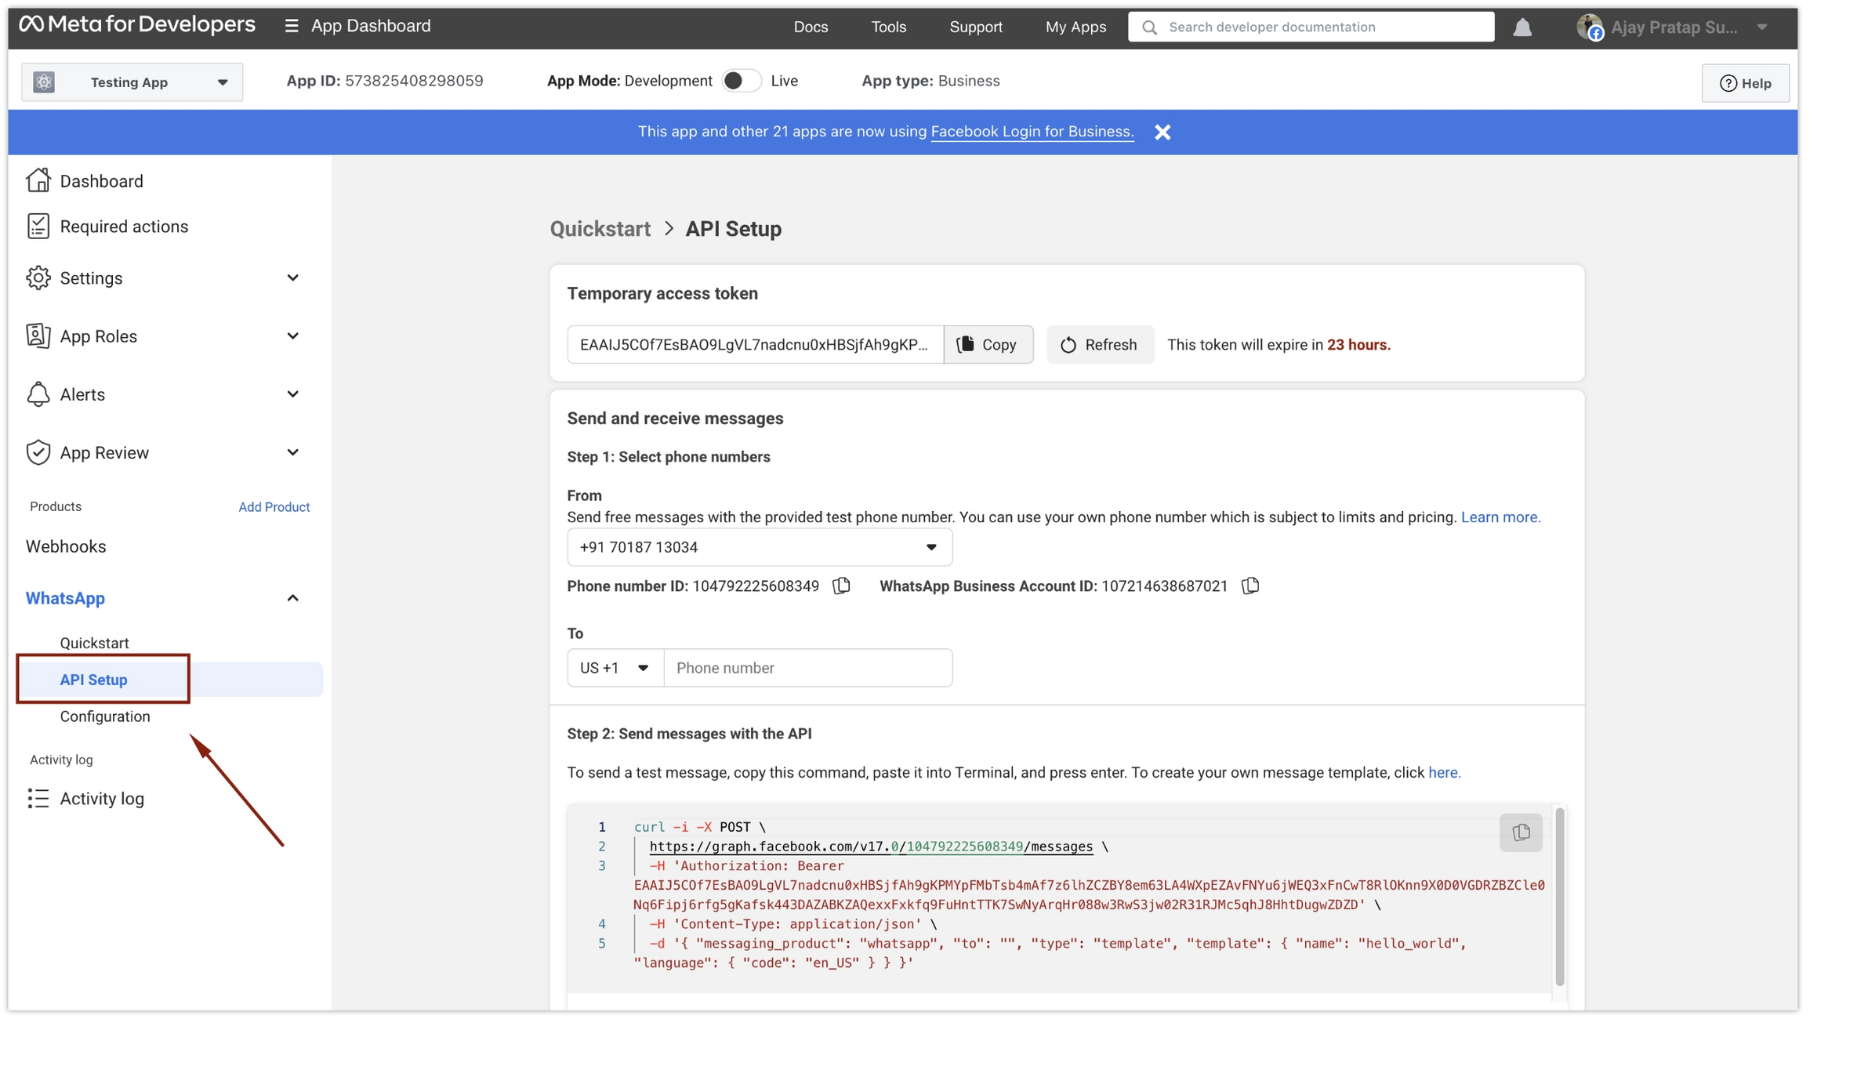Select the Activity log list icon

(x=39, y=798)
